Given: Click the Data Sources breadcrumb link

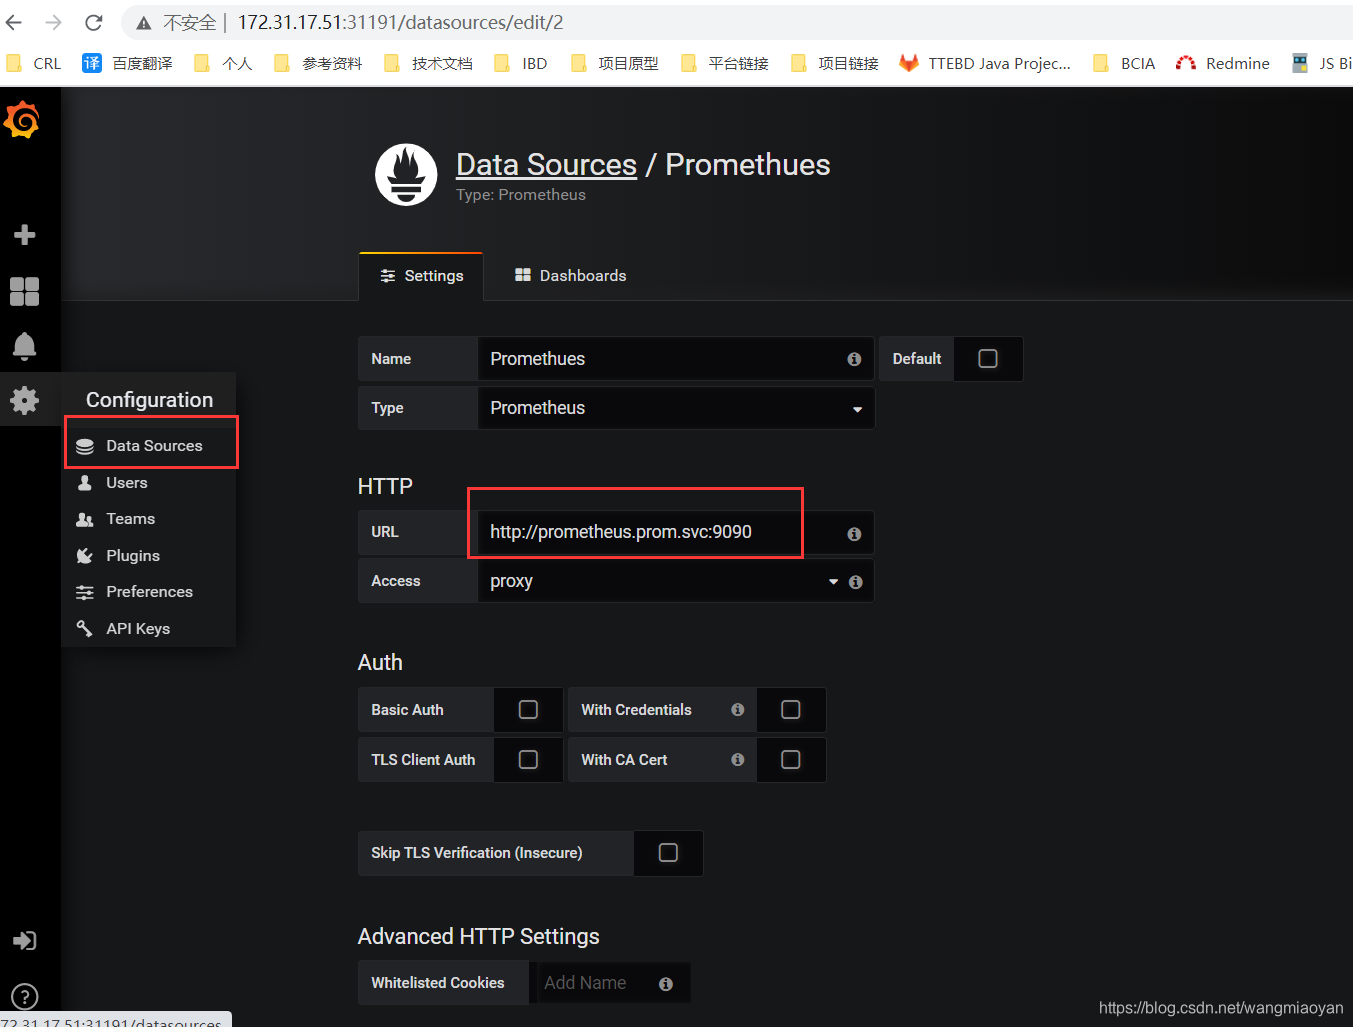Looking at the screenshot, I should pyautogui.click(x=546, y=165).
